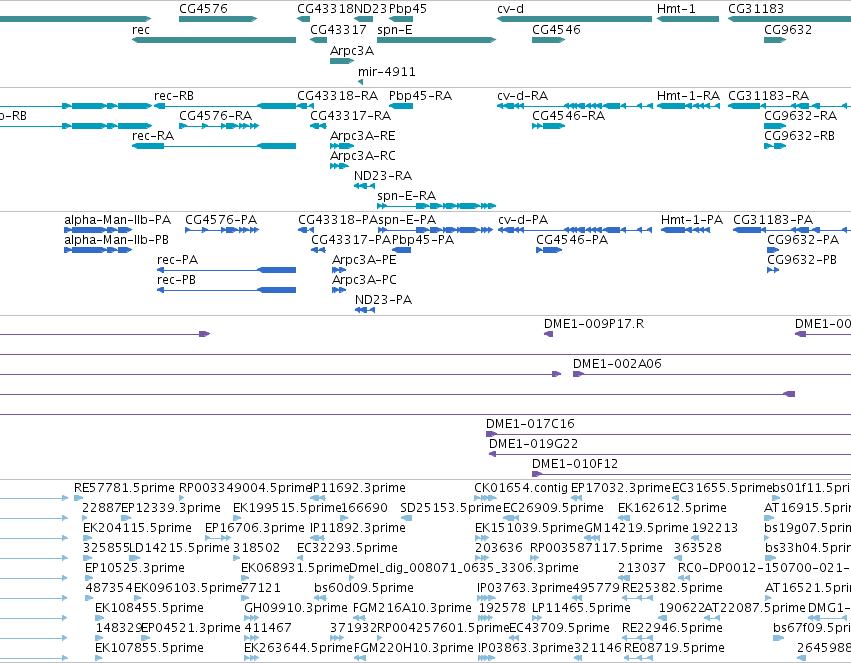
Task: Click the RE08719.5prime EST label
Action: point(674,648)
